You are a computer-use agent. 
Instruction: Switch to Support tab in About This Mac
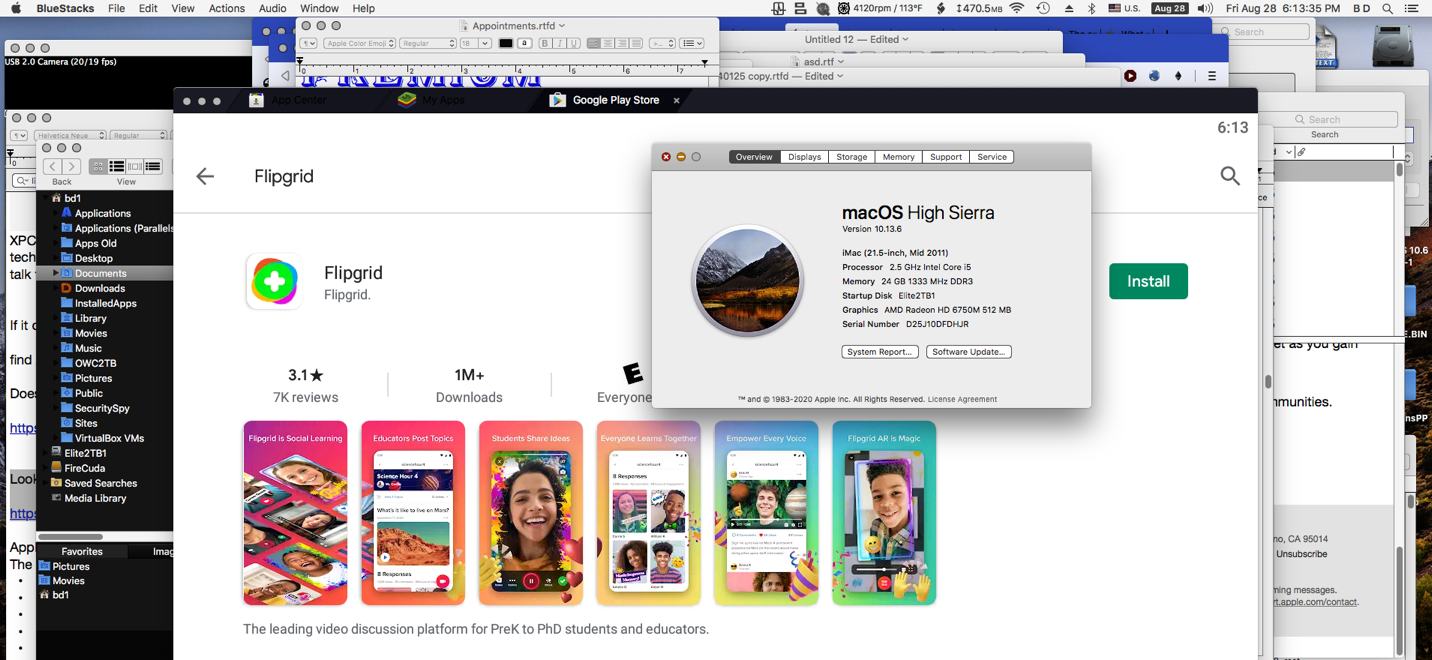(945, 157)
